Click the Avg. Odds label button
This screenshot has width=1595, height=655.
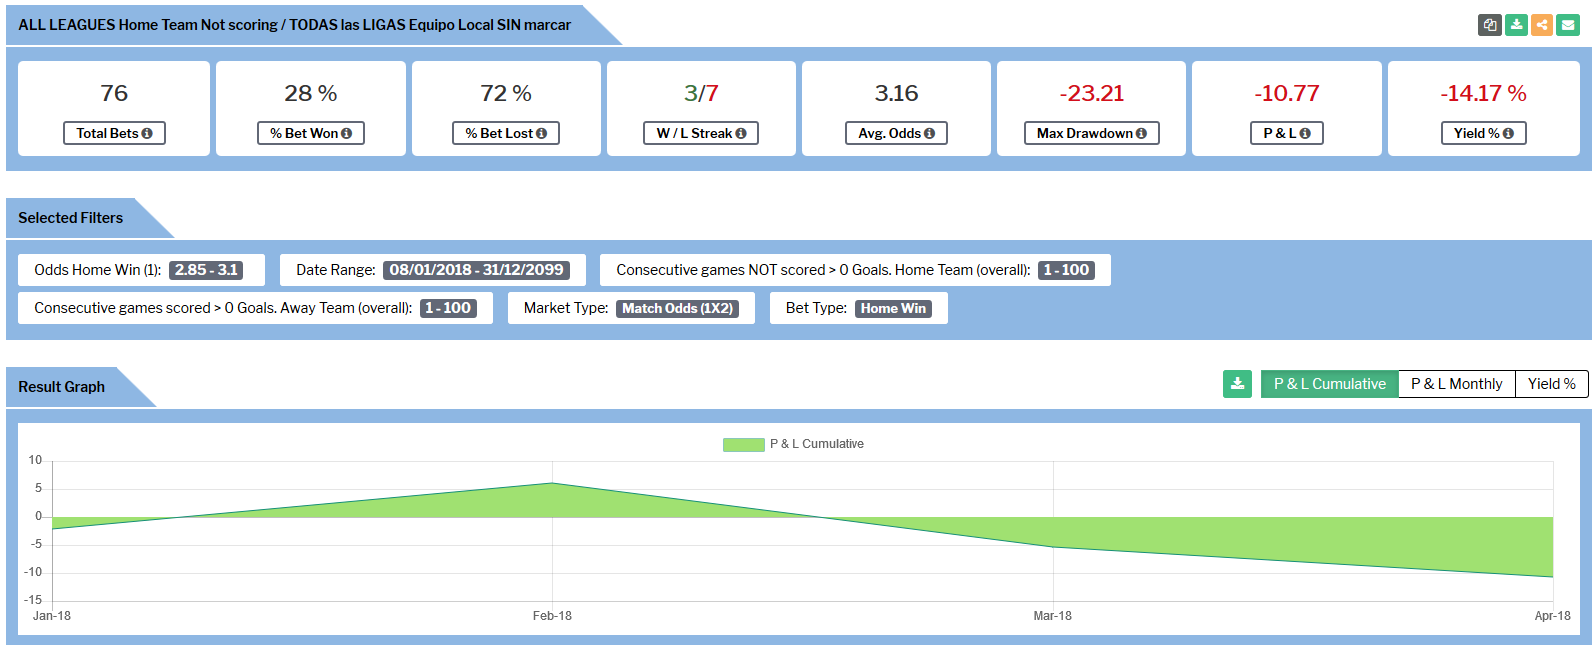pyautogui.click(x=896, y=133)
